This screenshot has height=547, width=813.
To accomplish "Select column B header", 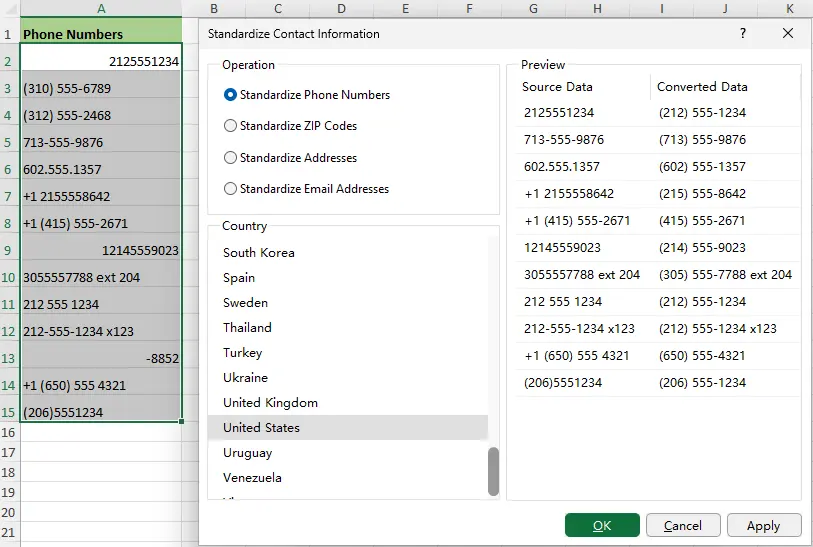I will (x=214, y=8).
